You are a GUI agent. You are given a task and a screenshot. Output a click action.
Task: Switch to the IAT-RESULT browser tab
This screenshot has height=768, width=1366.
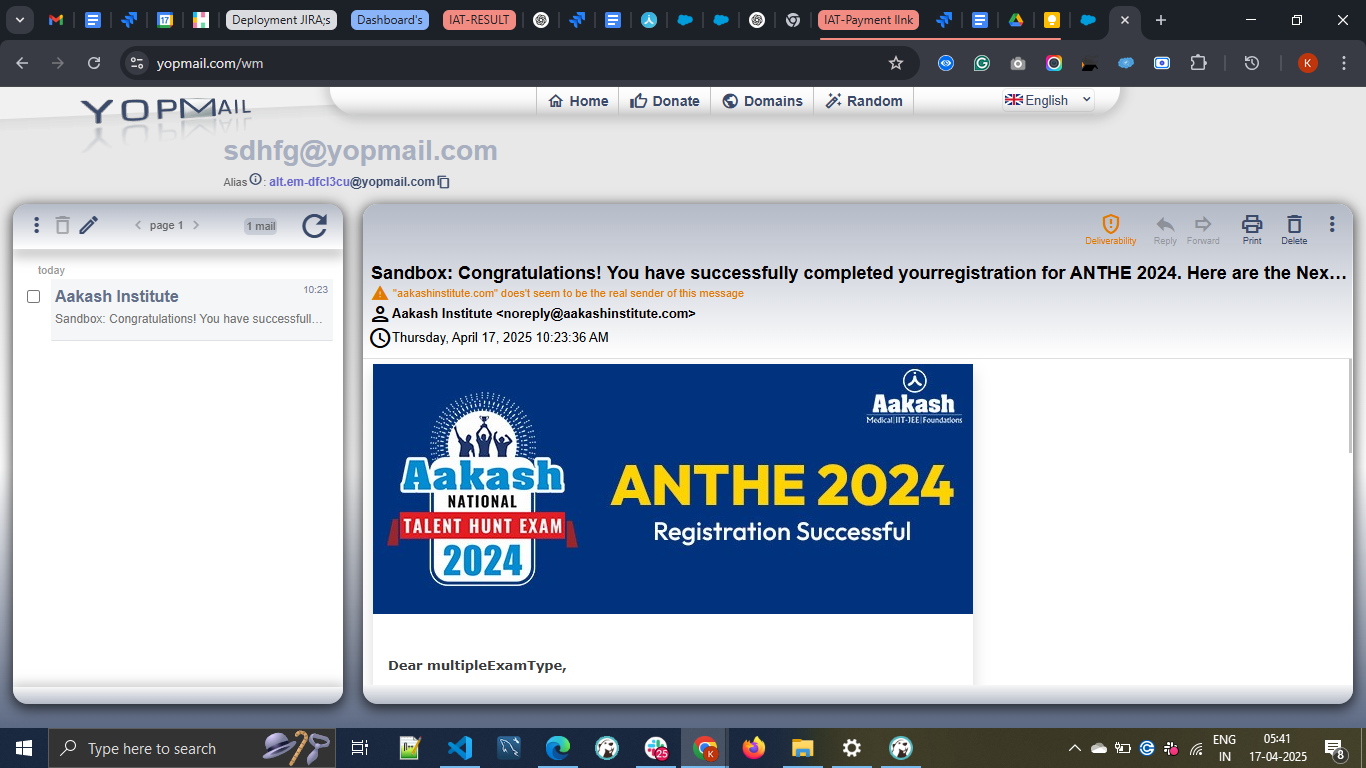point(479,20)
